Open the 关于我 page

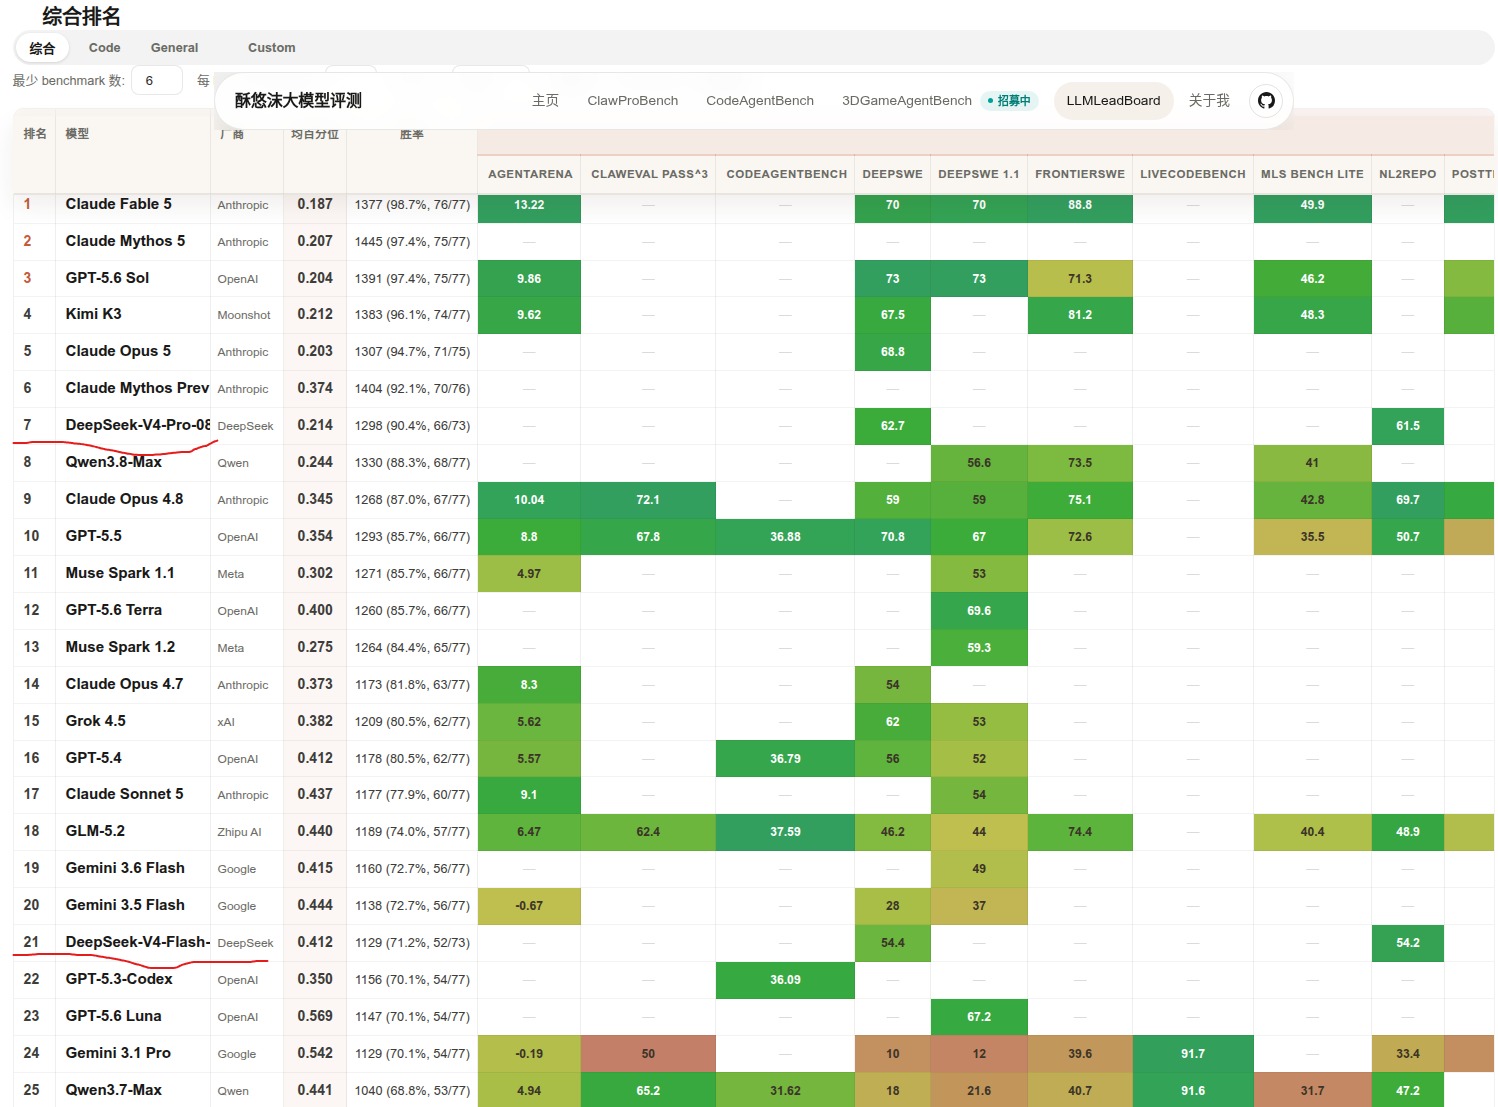click(1209, 101)
